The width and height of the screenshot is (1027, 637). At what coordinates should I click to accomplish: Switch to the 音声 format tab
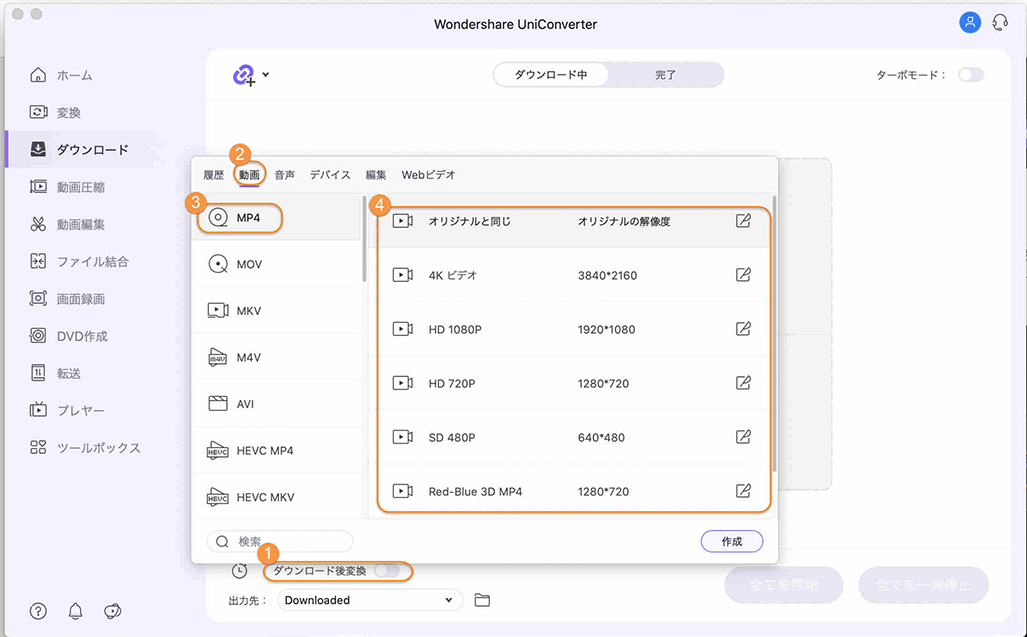(284, 175)
